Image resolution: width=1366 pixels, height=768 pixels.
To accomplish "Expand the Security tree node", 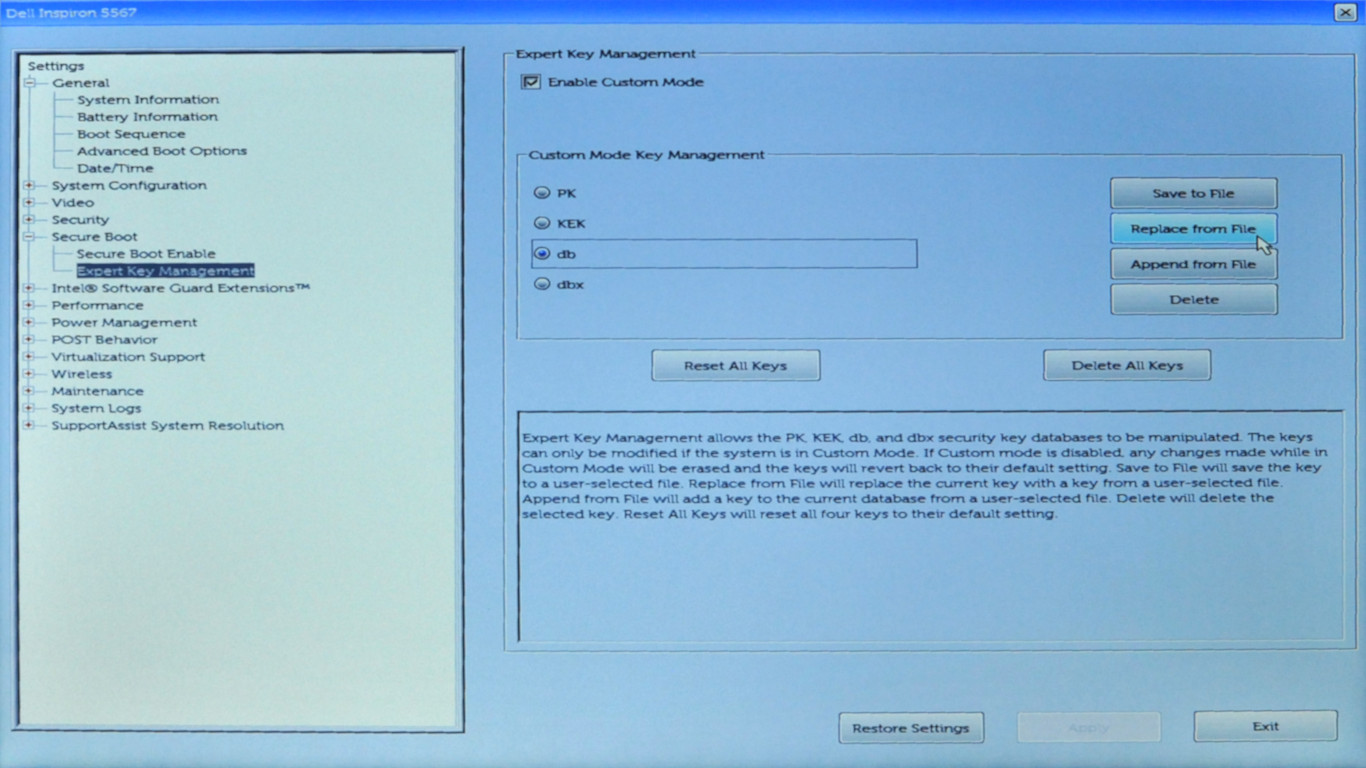I will [29, 219].
